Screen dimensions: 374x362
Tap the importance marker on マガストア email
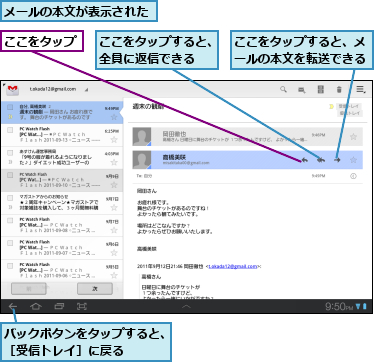click(x=10, y=207)
